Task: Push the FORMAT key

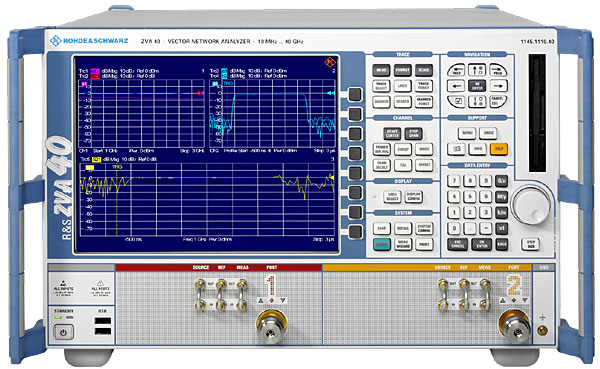Action: [x=403, y=70]
